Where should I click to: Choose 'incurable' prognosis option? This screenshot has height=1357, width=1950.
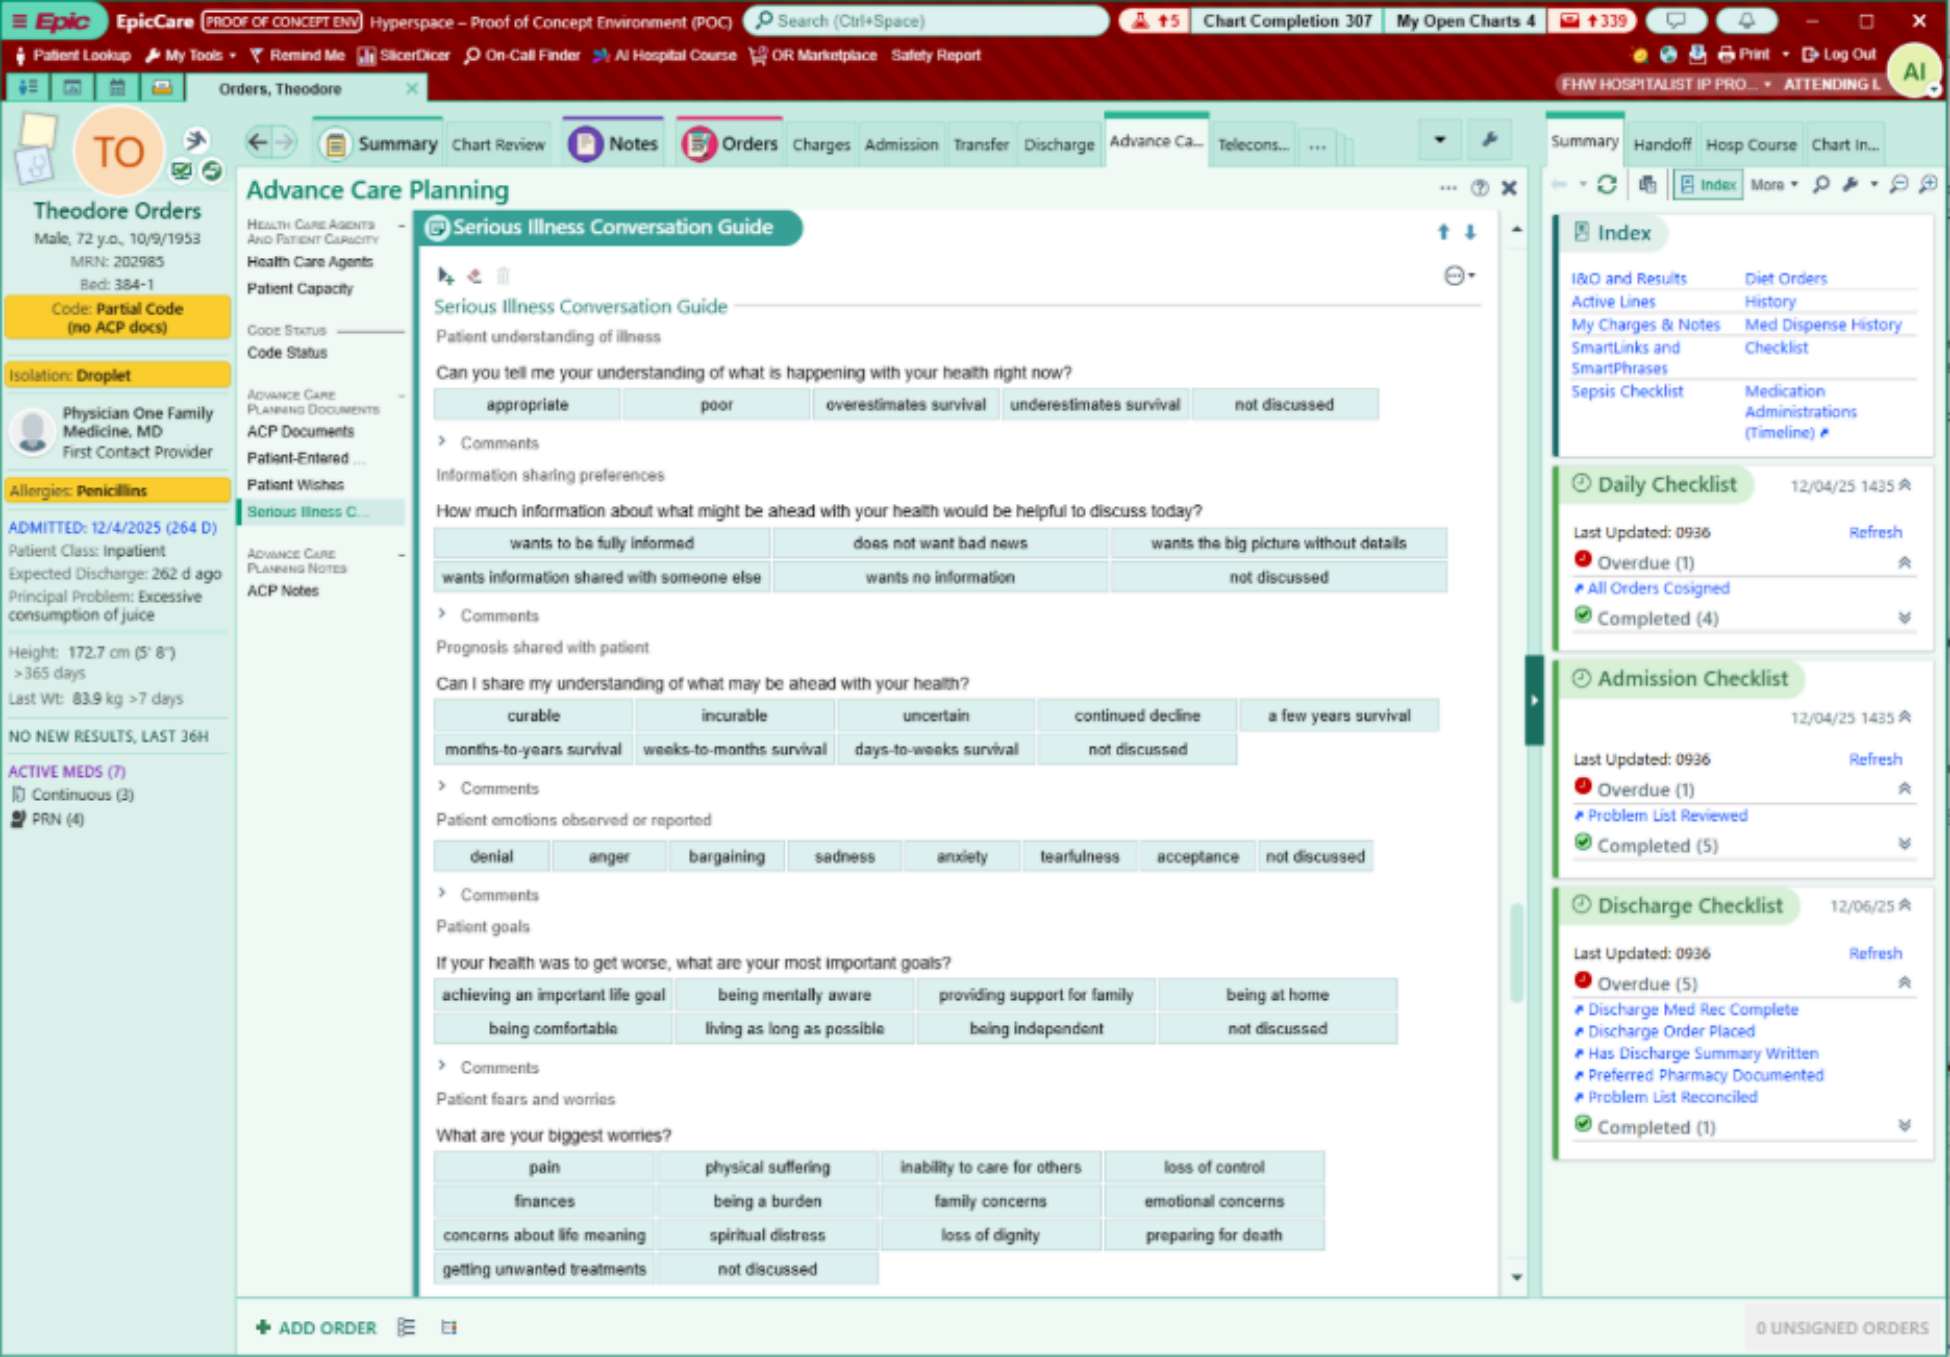click(x=734, y=716)
